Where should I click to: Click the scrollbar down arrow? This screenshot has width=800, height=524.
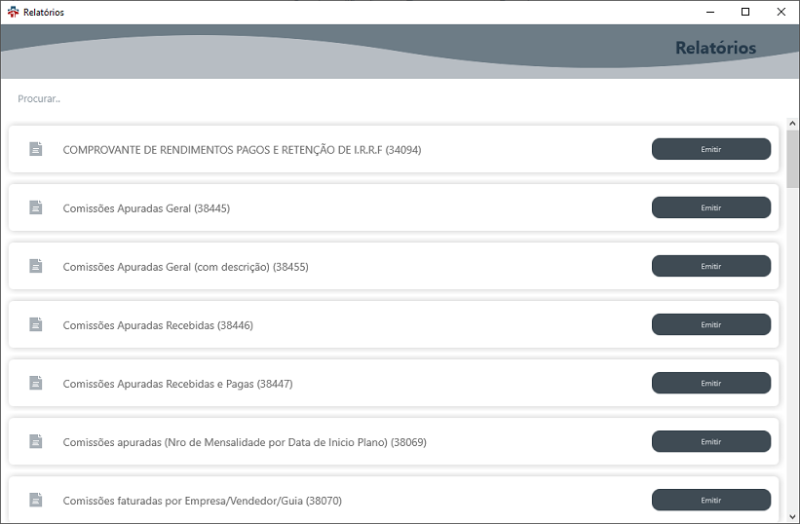pos(792,517)
